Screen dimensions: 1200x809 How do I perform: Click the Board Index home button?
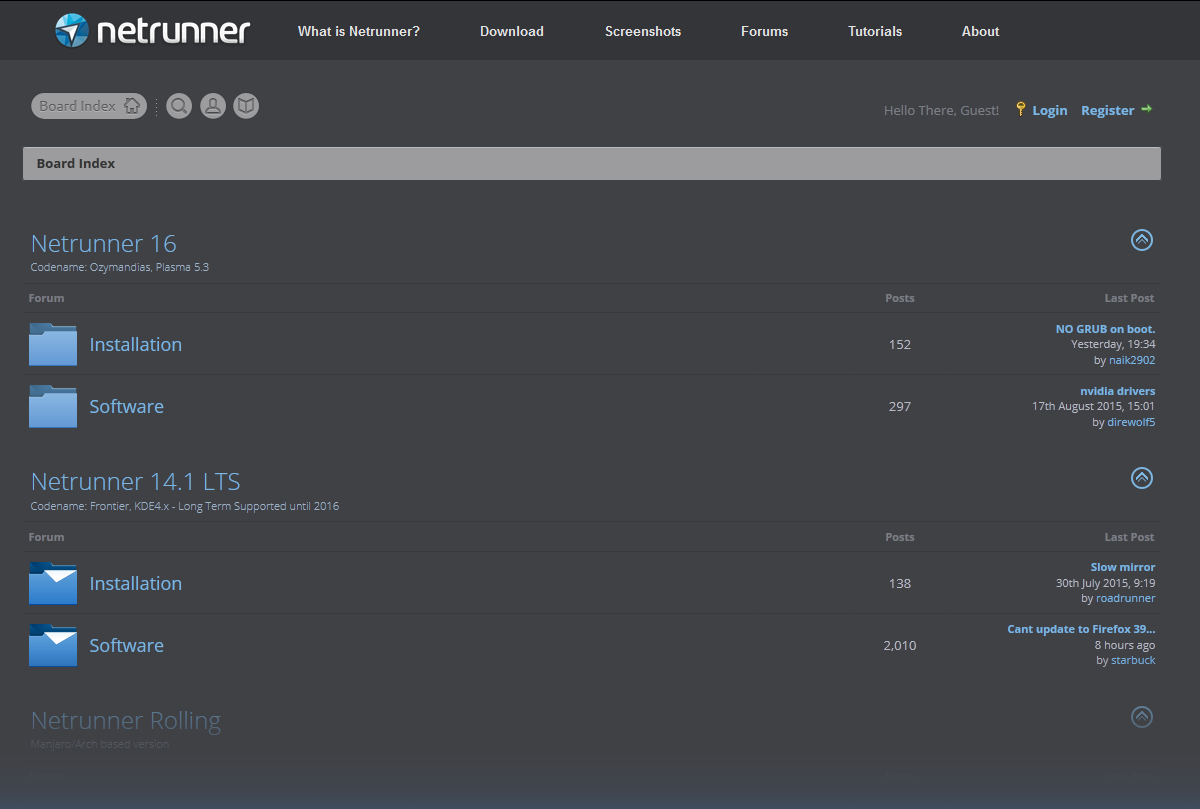(89, 106)
